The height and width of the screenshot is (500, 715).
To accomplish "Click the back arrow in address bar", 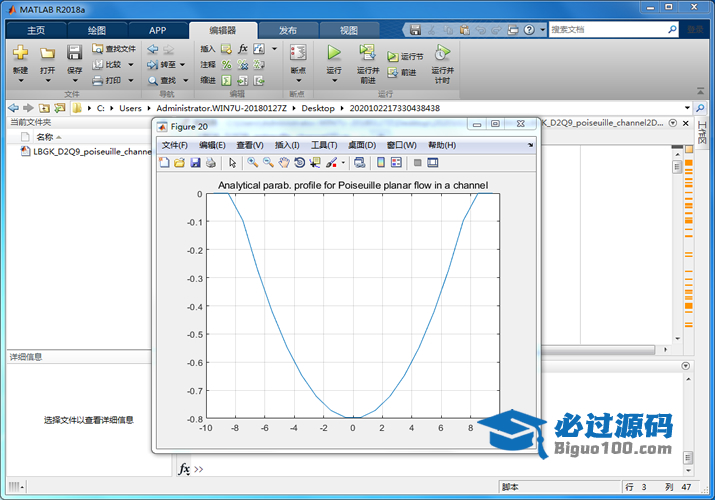I will 14,108.
